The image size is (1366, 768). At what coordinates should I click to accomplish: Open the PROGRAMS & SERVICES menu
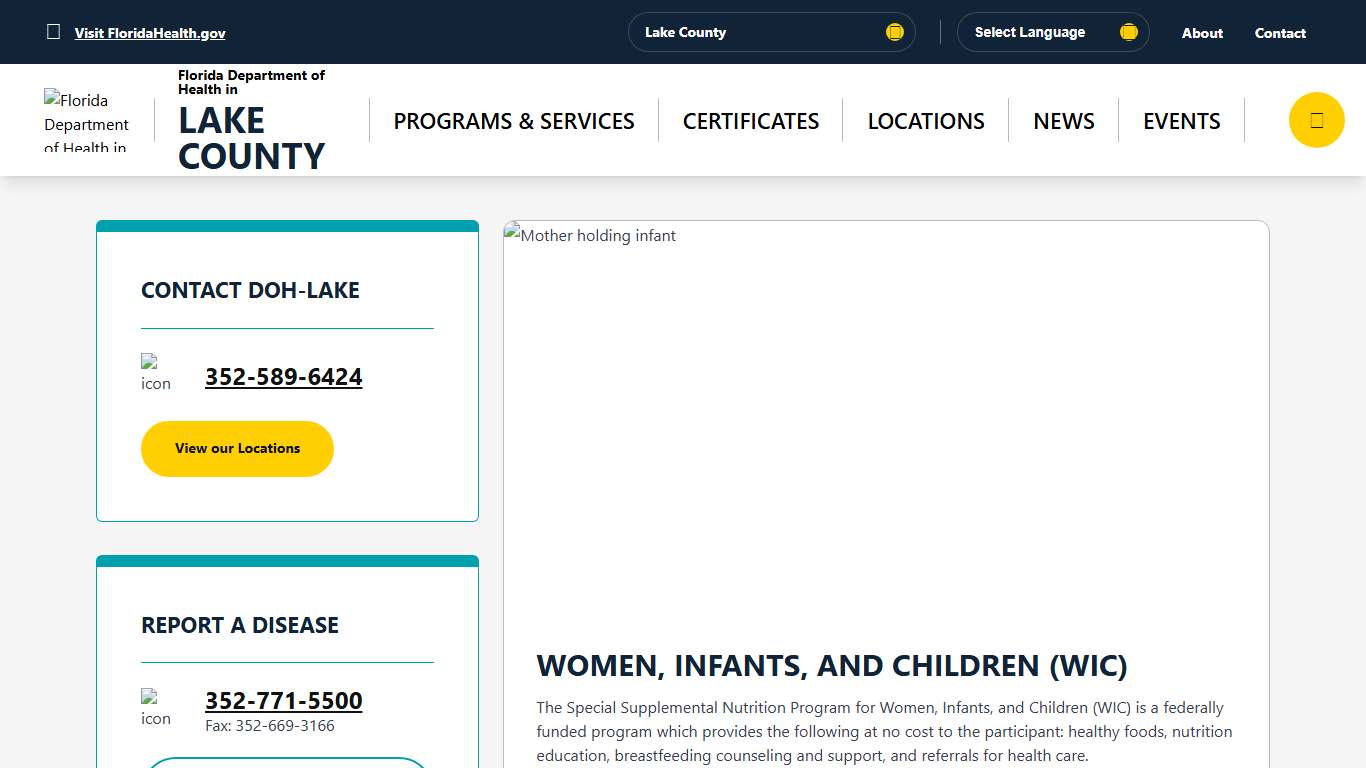(513, 120)
